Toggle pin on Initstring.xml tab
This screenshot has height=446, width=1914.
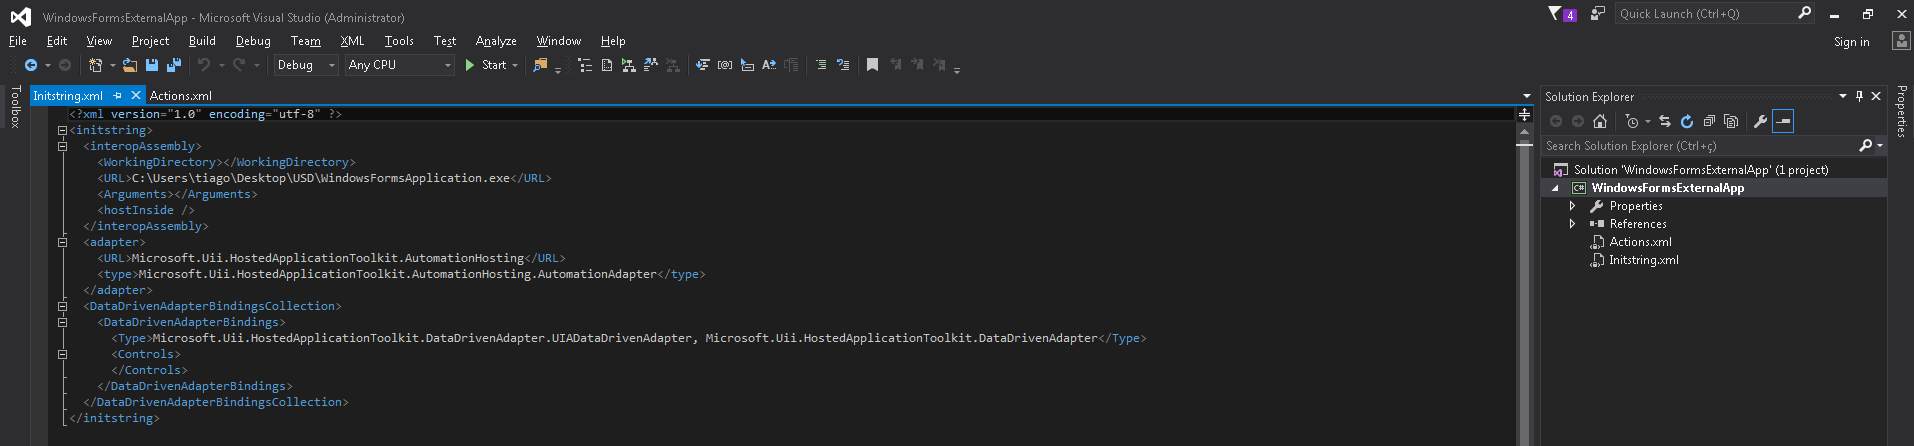coord(117,96)
